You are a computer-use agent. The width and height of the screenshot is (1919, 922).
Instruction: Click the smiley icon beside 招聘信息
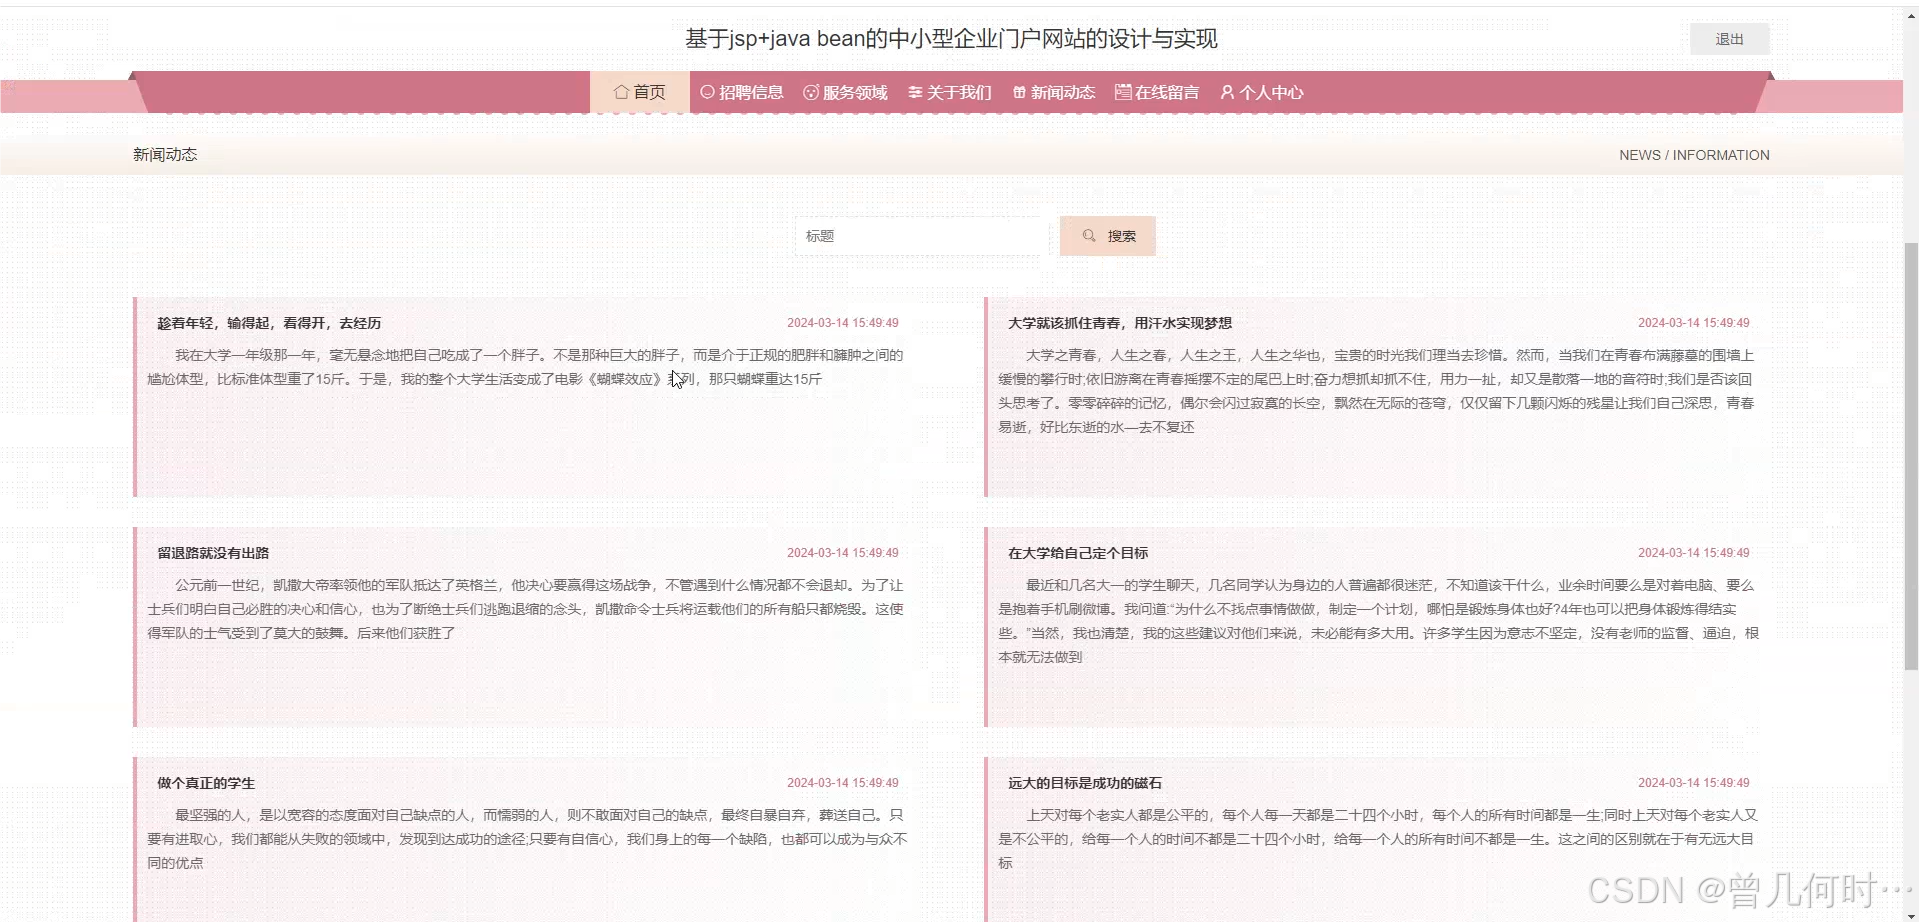pos(706,91)
